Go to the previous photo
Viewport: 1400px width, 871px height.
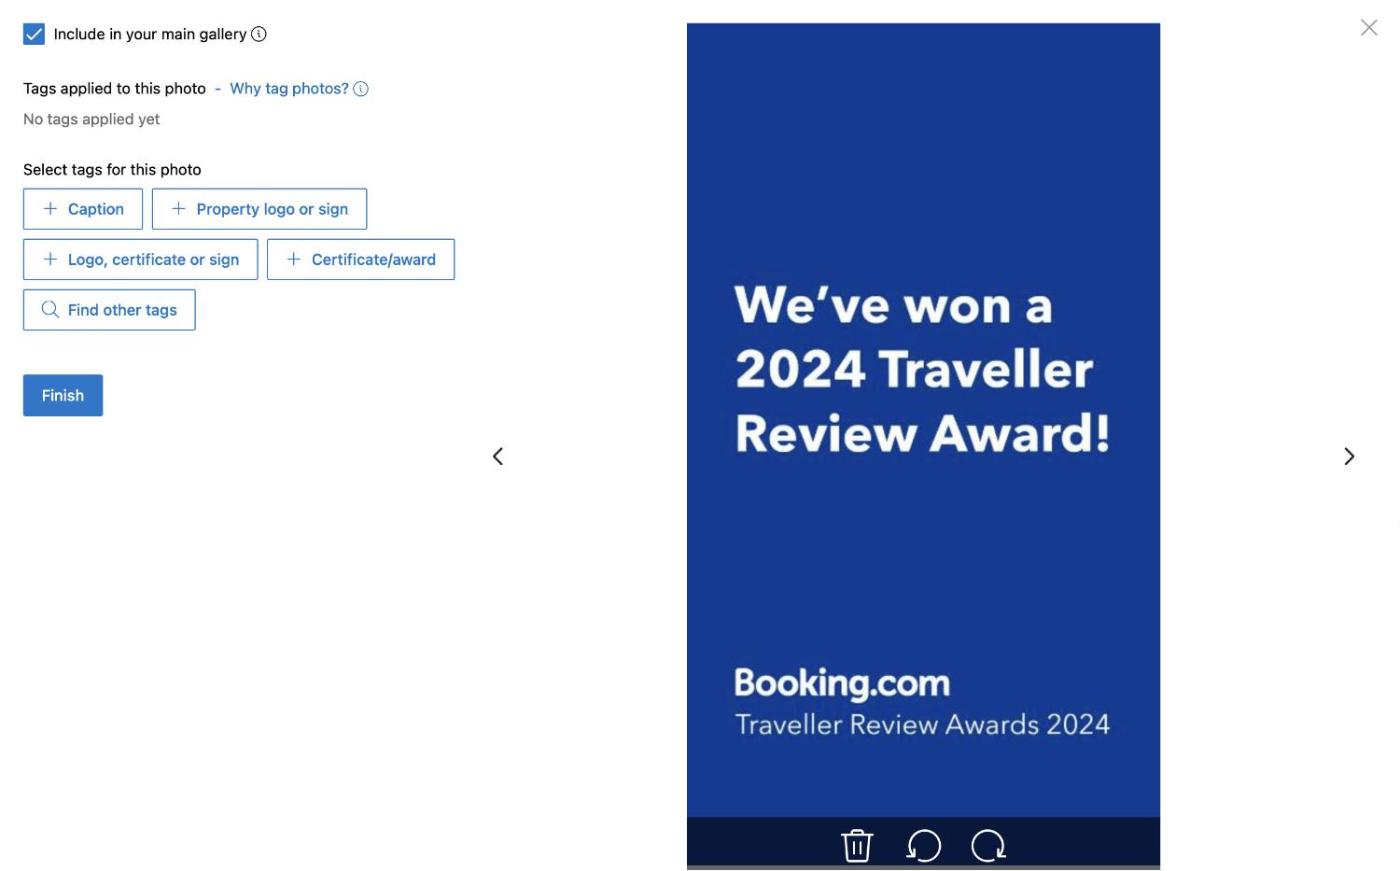pyautogui.click(x=498, y=456)
